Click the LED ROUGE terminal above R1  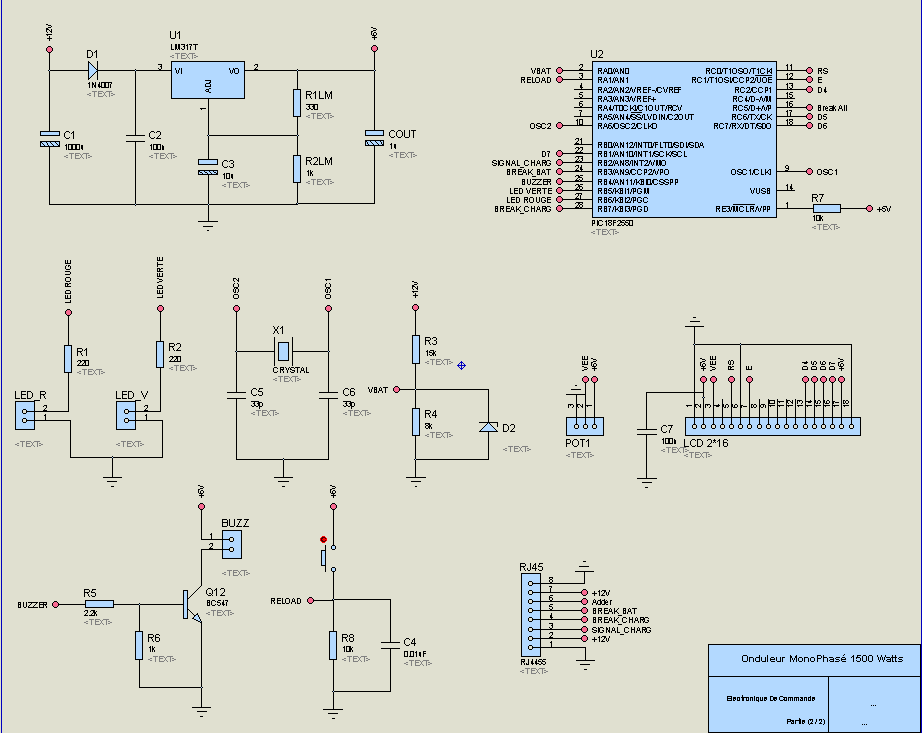pyautogui.click(x=68, y=313)
